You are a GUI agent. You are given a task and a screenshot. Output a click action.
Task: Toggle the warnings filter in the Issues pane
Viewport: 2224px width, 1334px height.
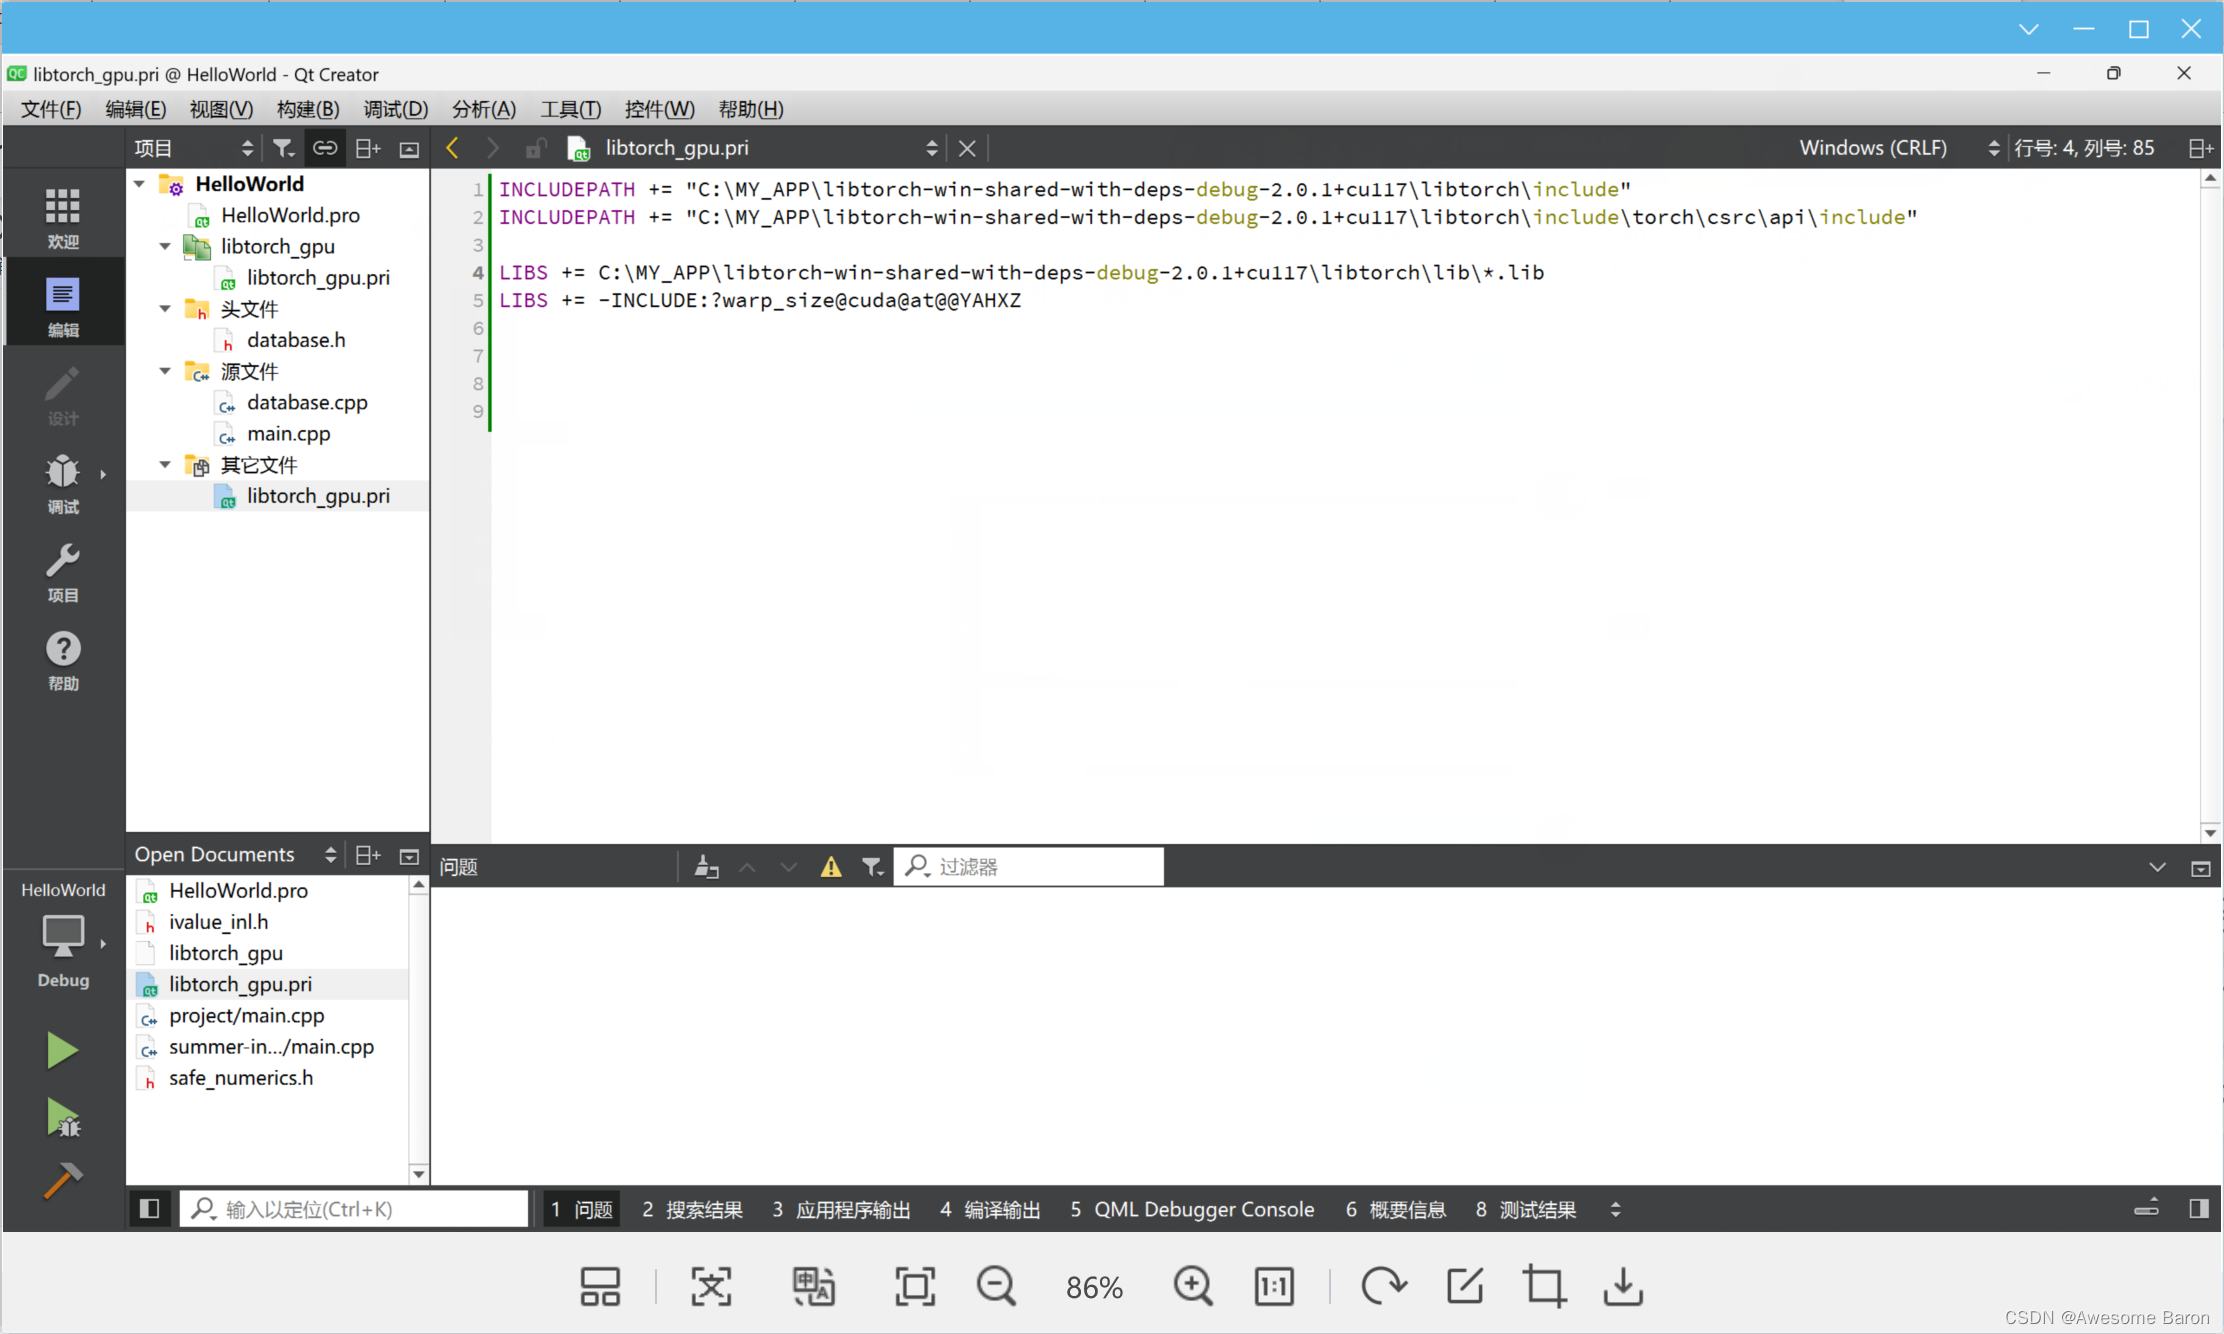click(x=830, y=867)
